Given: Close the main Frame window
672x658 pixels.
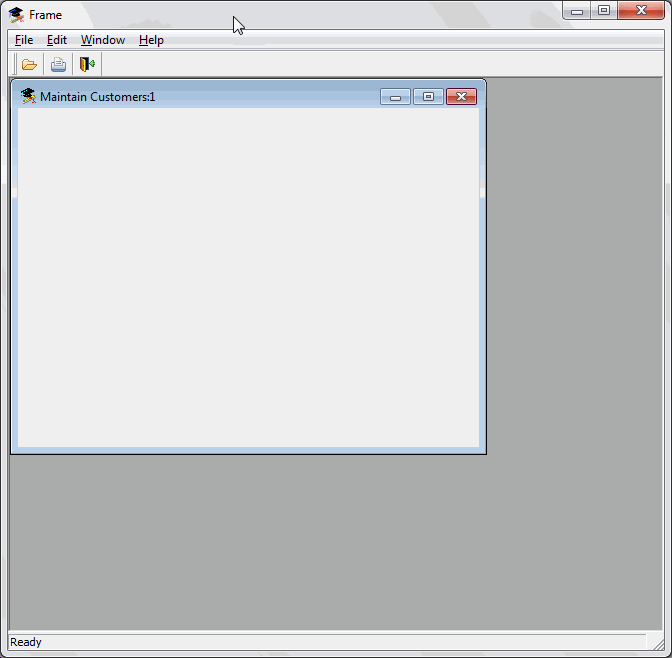Looking at the screenshot, I should [x=640, y=11].
